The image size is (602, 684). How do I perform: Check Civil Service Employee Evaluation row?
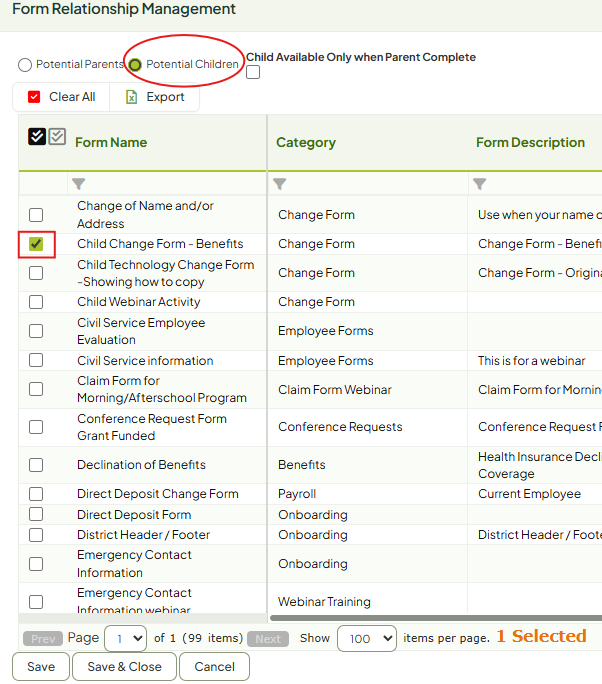pyautogui.click(x=36, y=331)
